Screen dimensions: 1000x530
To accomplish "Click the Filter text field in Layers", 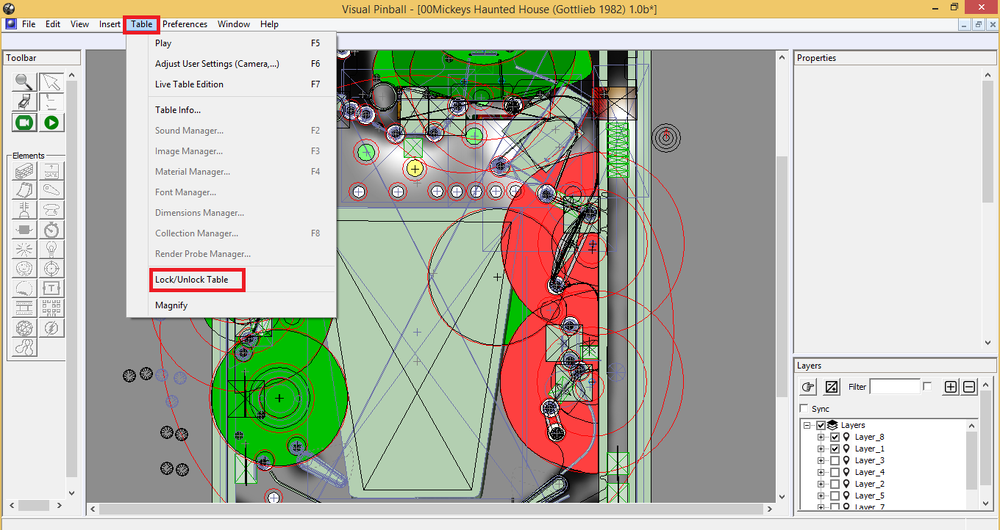I will (895, 386).
